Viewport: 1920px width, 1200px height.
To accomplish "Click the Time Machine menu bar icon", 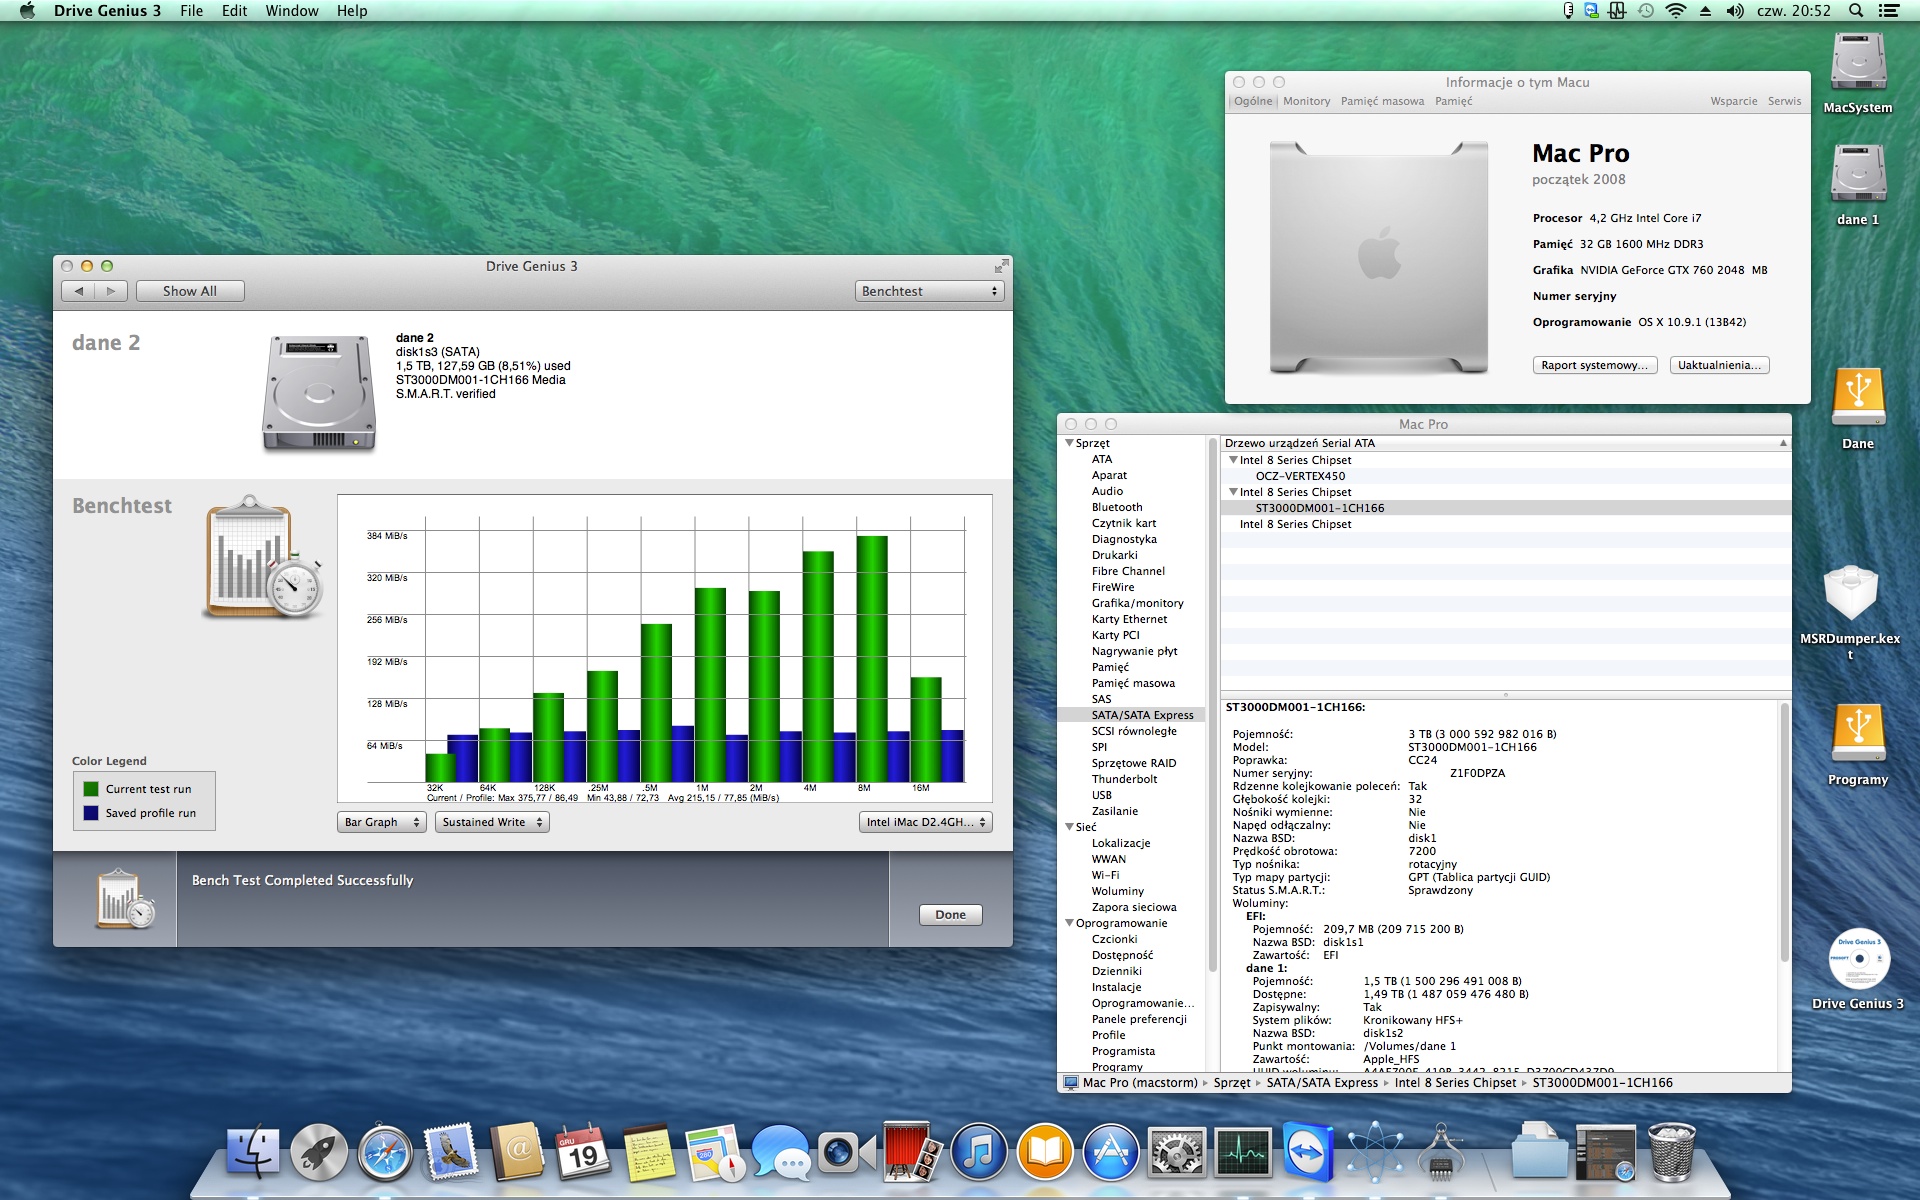I will pos(1646,11).
